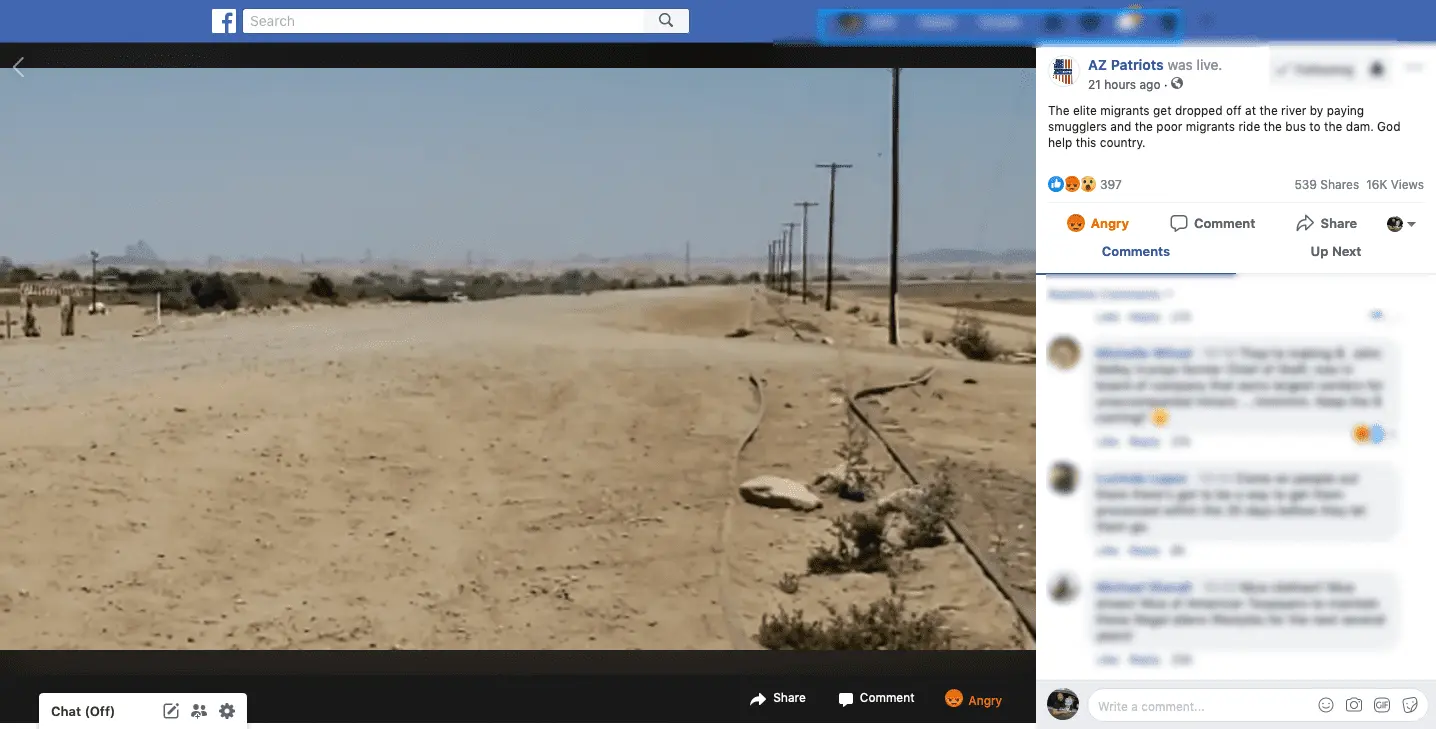The image size is (1436, 729).
Task: Switch to the Up Next tab
Action: [1335, 251]
